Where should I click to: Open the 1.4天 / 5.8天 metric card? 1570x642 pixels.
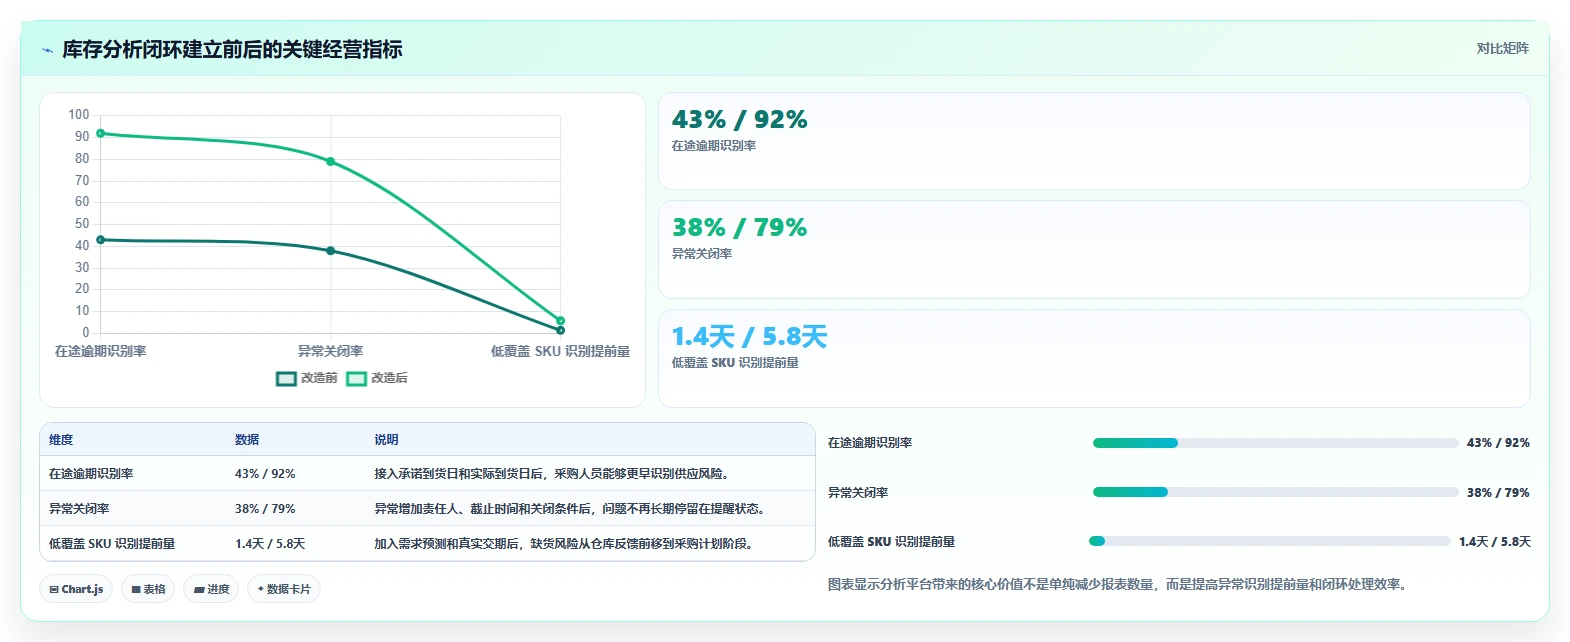(1094, 358)
